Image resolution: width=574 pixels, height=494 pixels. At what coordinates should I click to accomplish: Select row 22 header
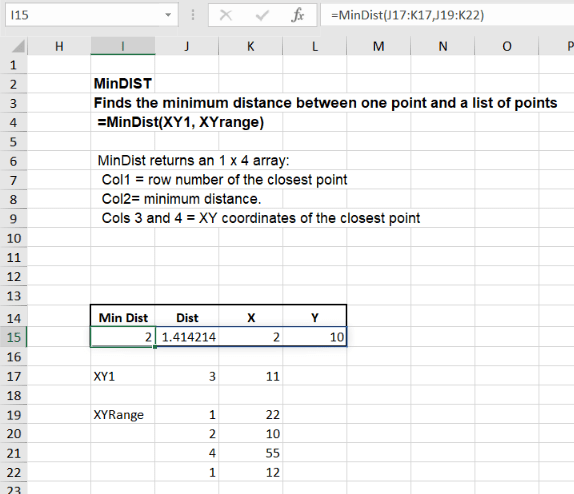pyautogui.click(x=14, y=472)
